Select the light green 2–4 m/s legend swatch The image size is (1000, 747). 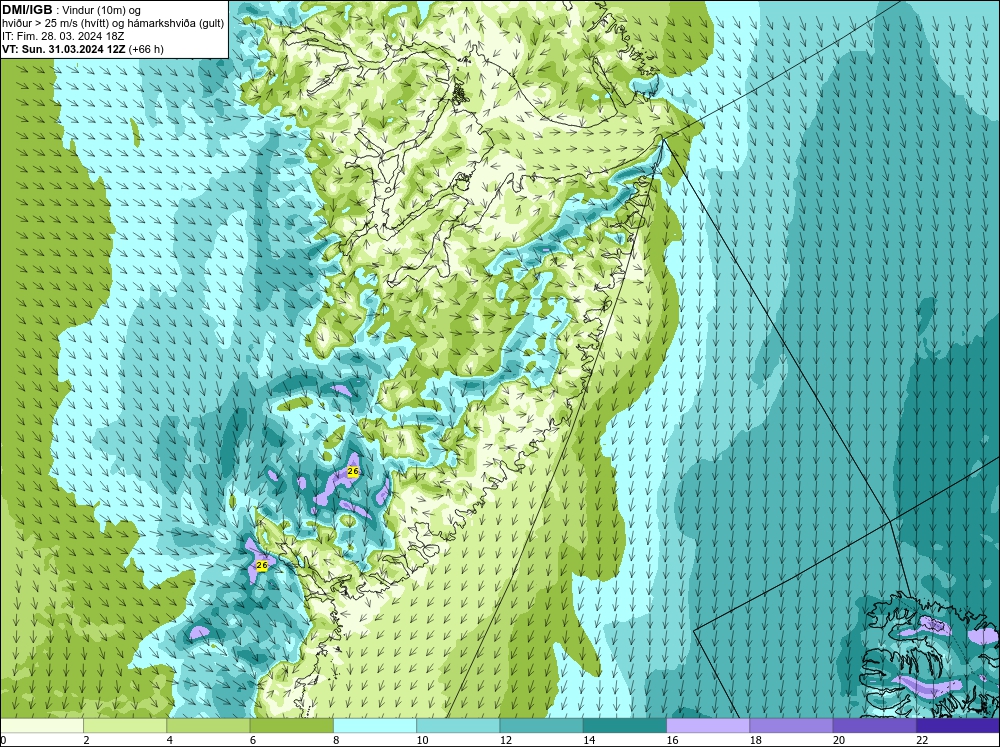click(125, 726)
